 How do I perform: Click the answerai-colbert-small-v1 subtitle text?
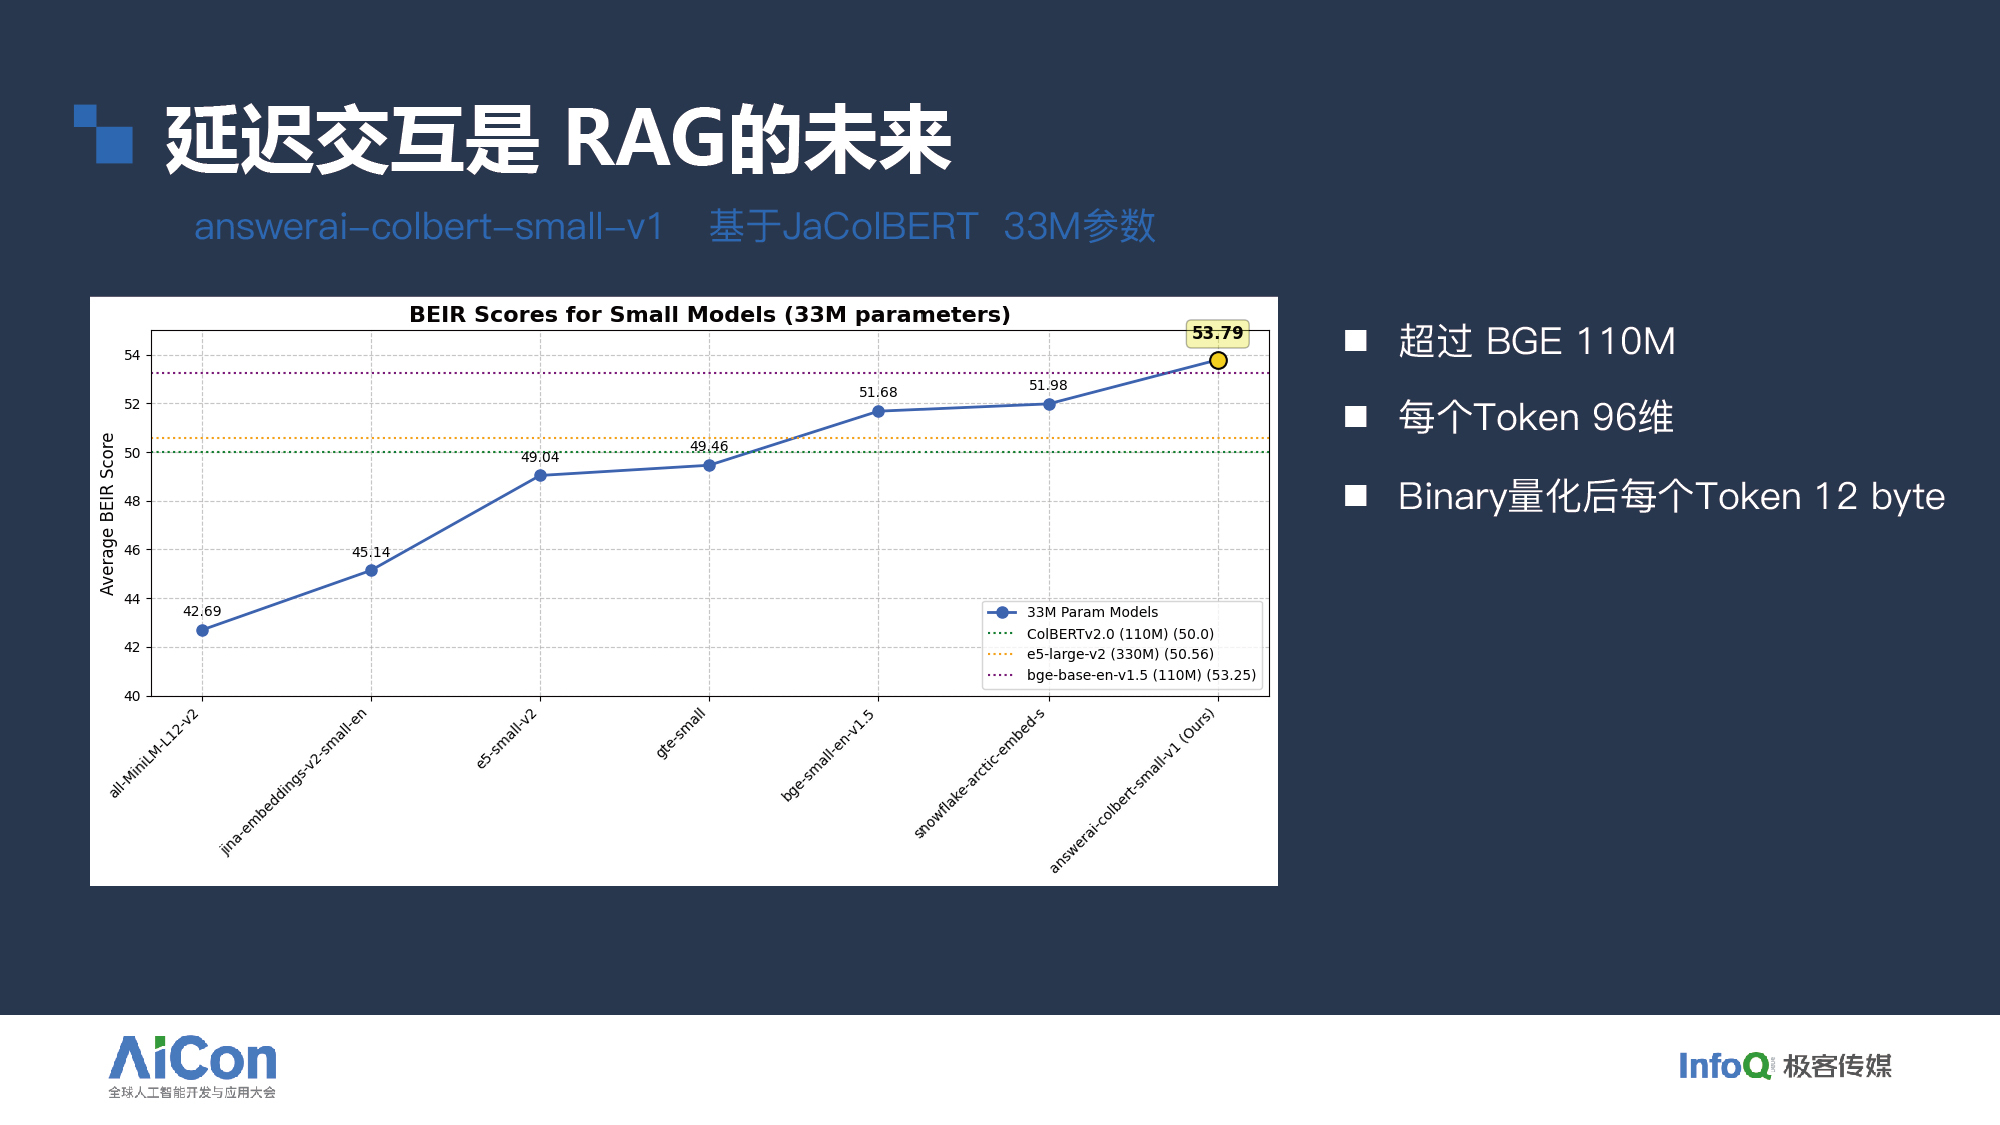tap(428, 227)
